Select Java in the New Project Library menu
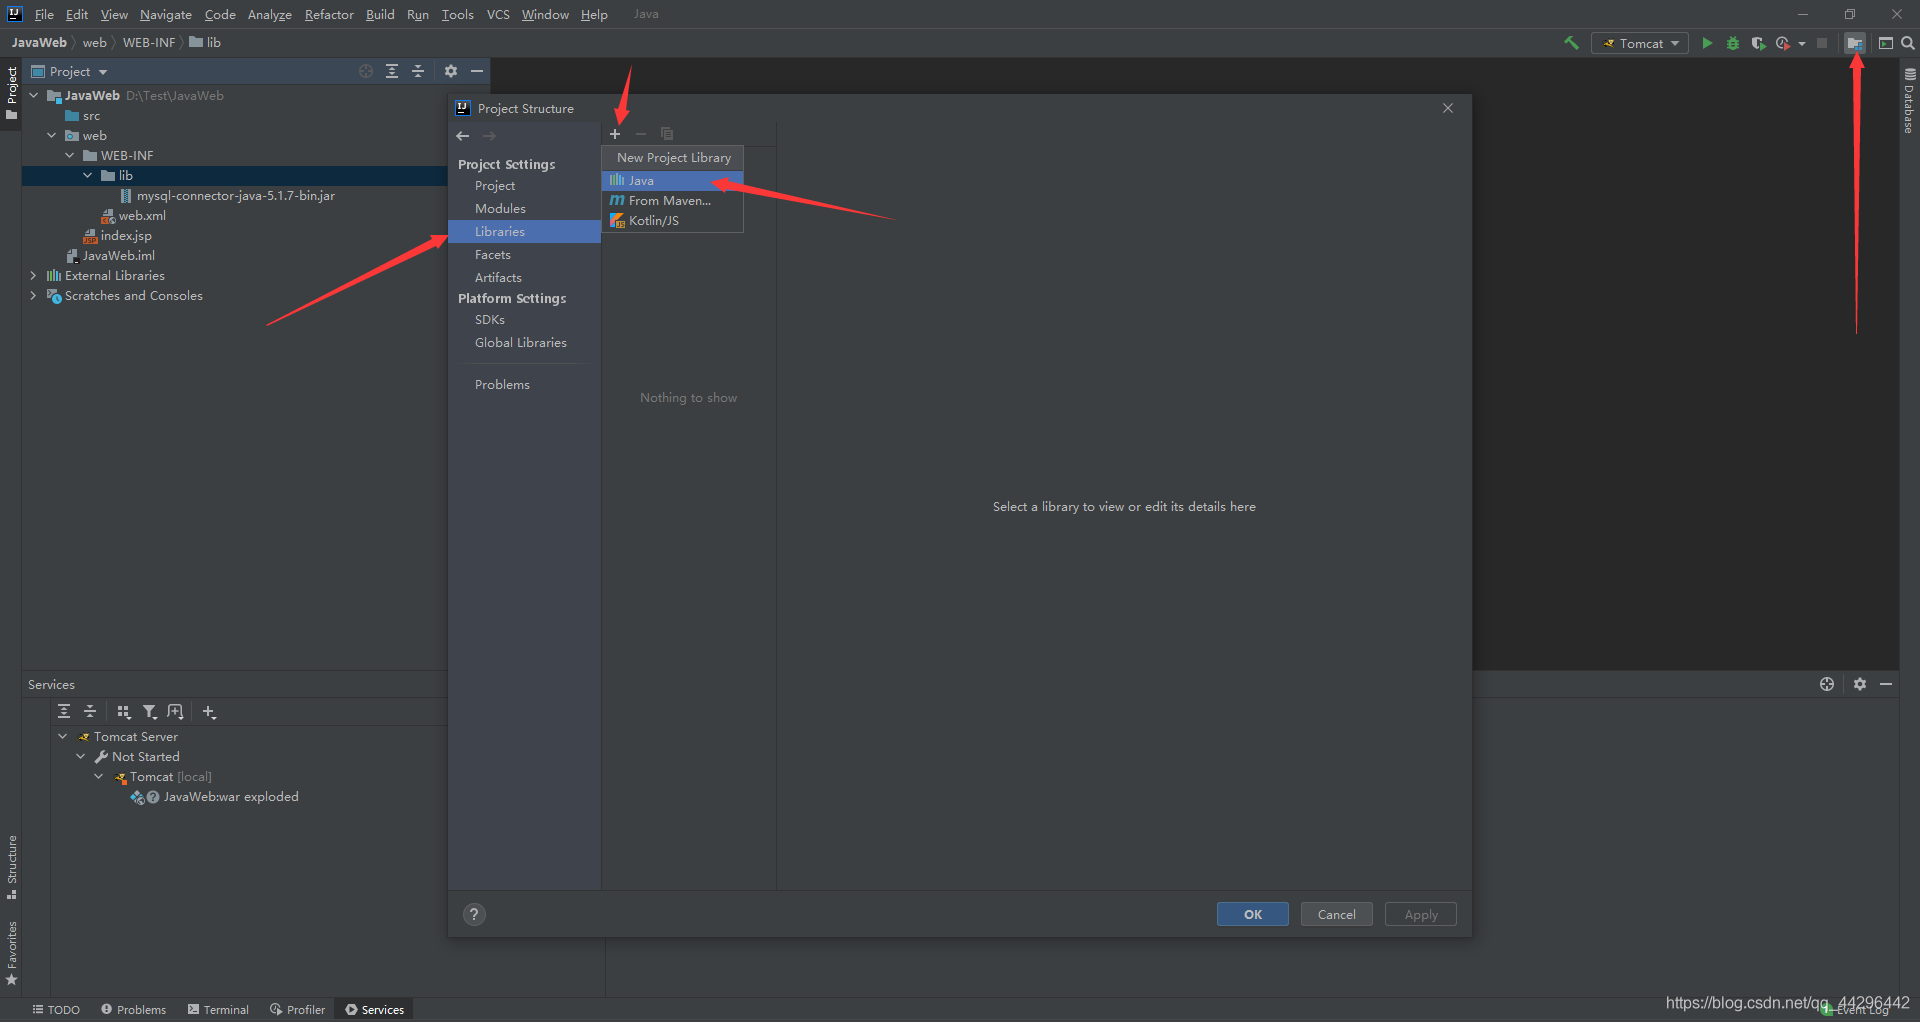Screen dimensions: 1920x1022 pos(672,181)
